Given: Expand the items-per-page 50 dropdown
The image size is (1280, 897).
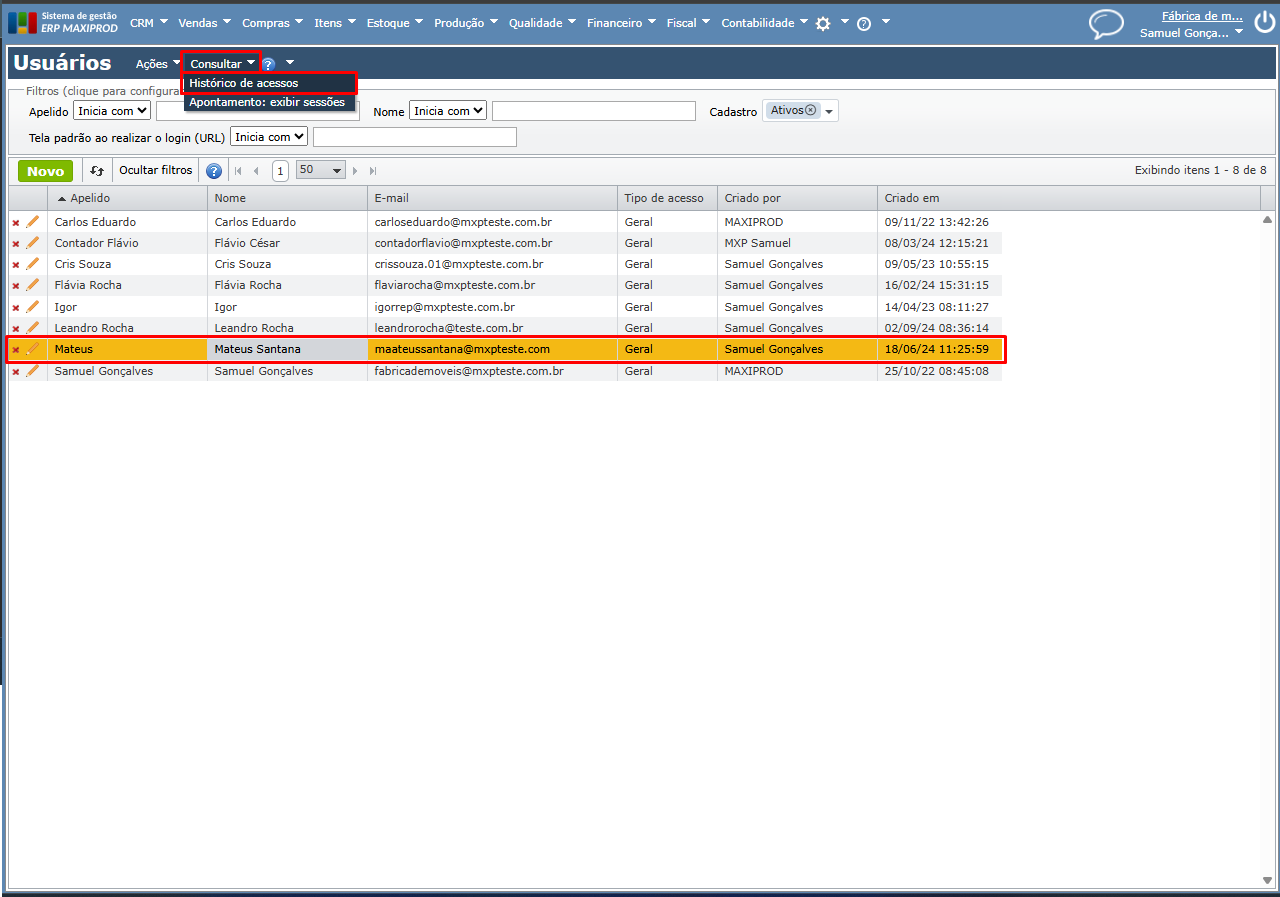Looking at the screenshot, I should pyautogui.click(x=321, y=171).
